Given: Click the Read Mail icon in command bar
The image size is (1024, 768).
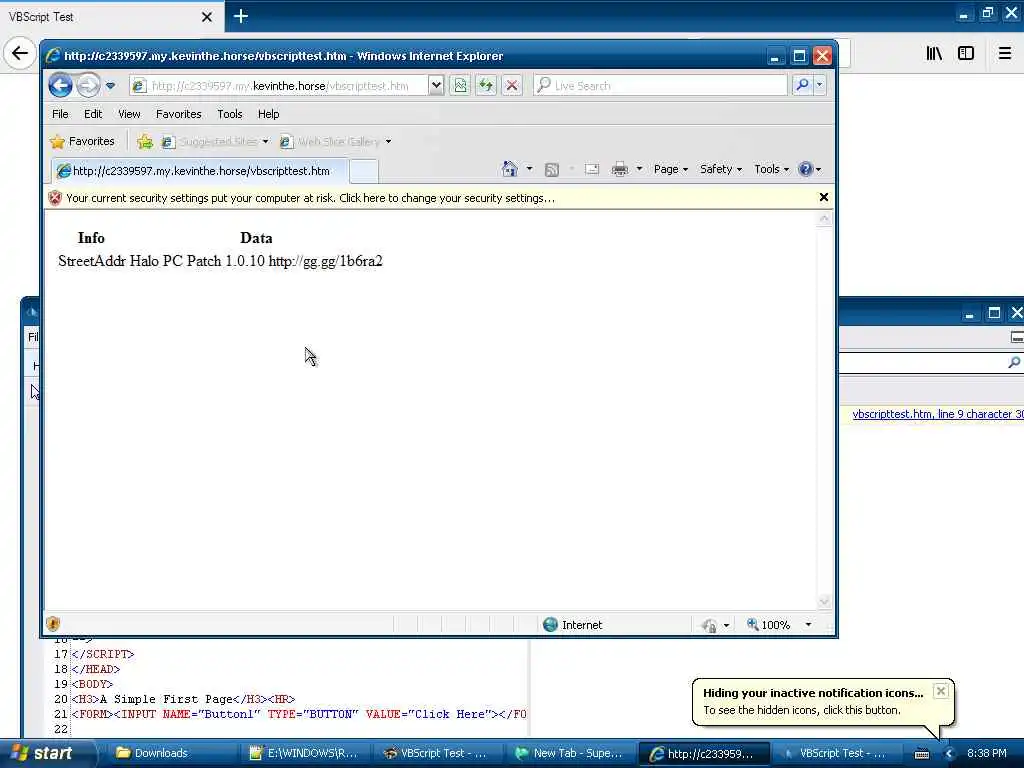Looking at the screenshot, I should pos(592,170).
